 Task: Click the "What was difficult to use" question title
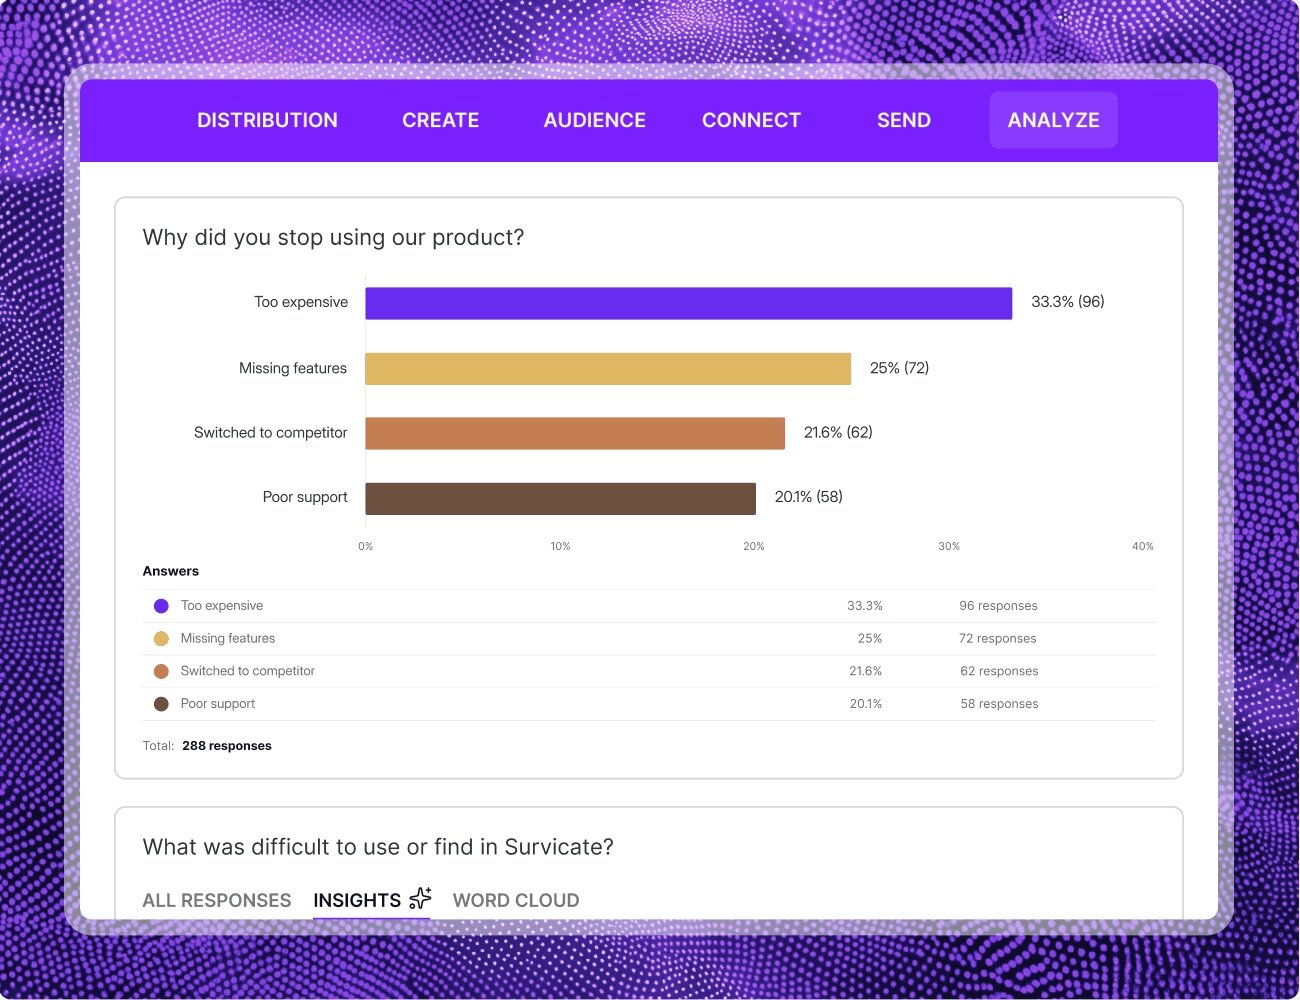coord(378,847)
